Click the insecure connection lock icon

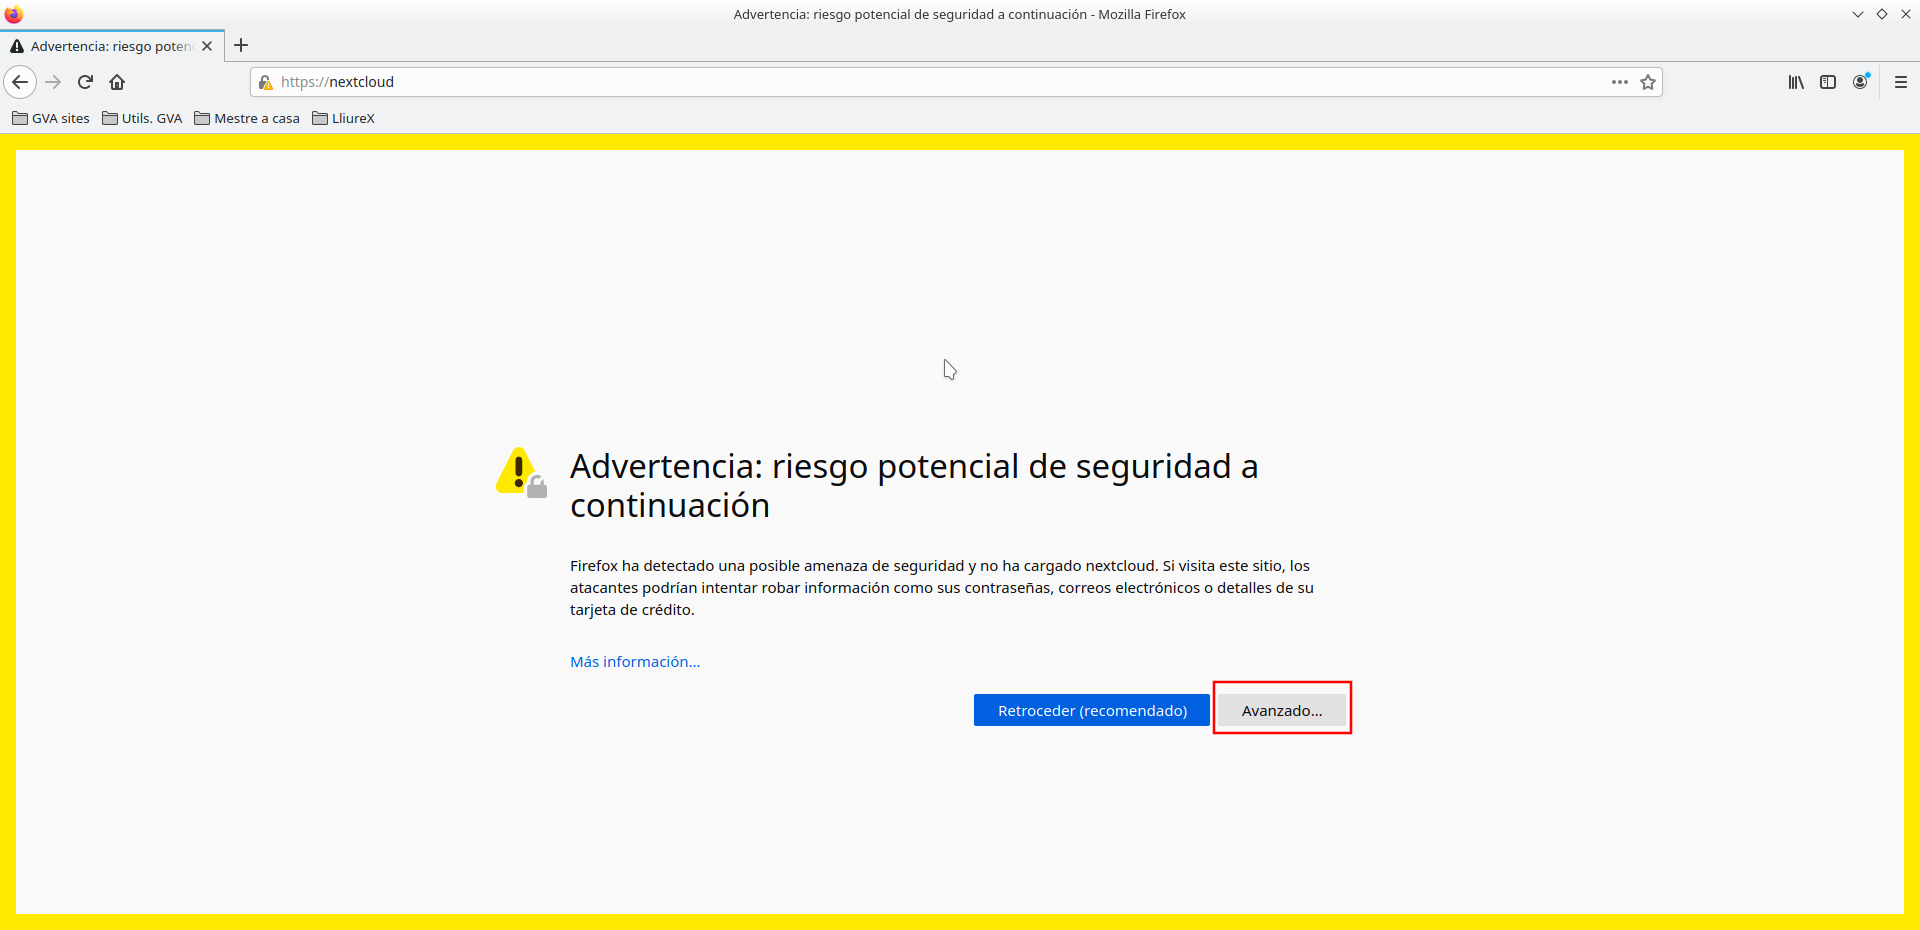(266, 82)
